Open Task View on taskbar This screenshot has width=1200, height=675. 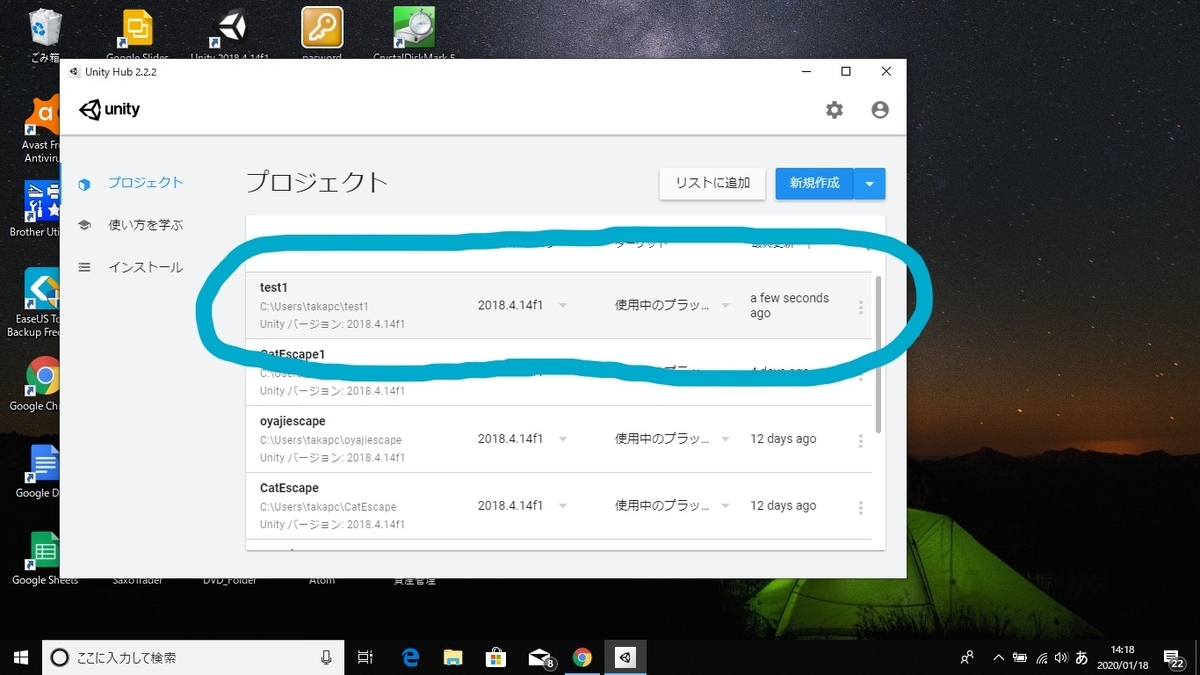(x=365, y=657)
